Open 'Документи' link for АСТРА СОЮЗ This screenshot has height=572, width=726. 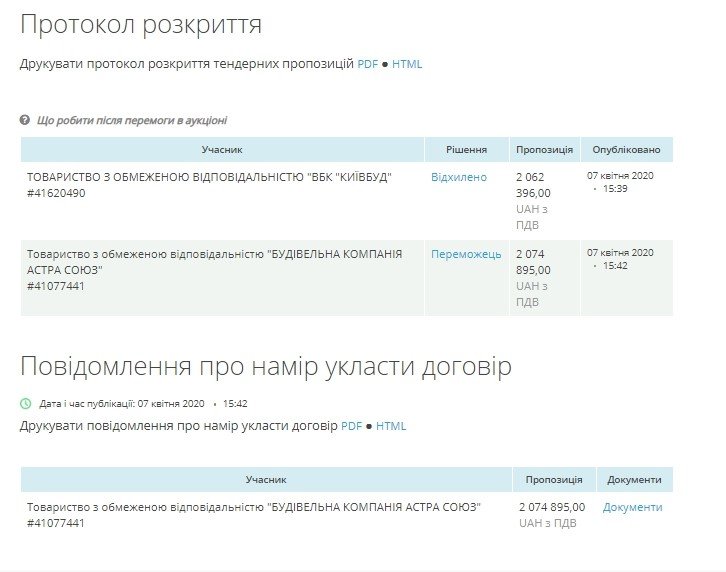click(632, 507)
